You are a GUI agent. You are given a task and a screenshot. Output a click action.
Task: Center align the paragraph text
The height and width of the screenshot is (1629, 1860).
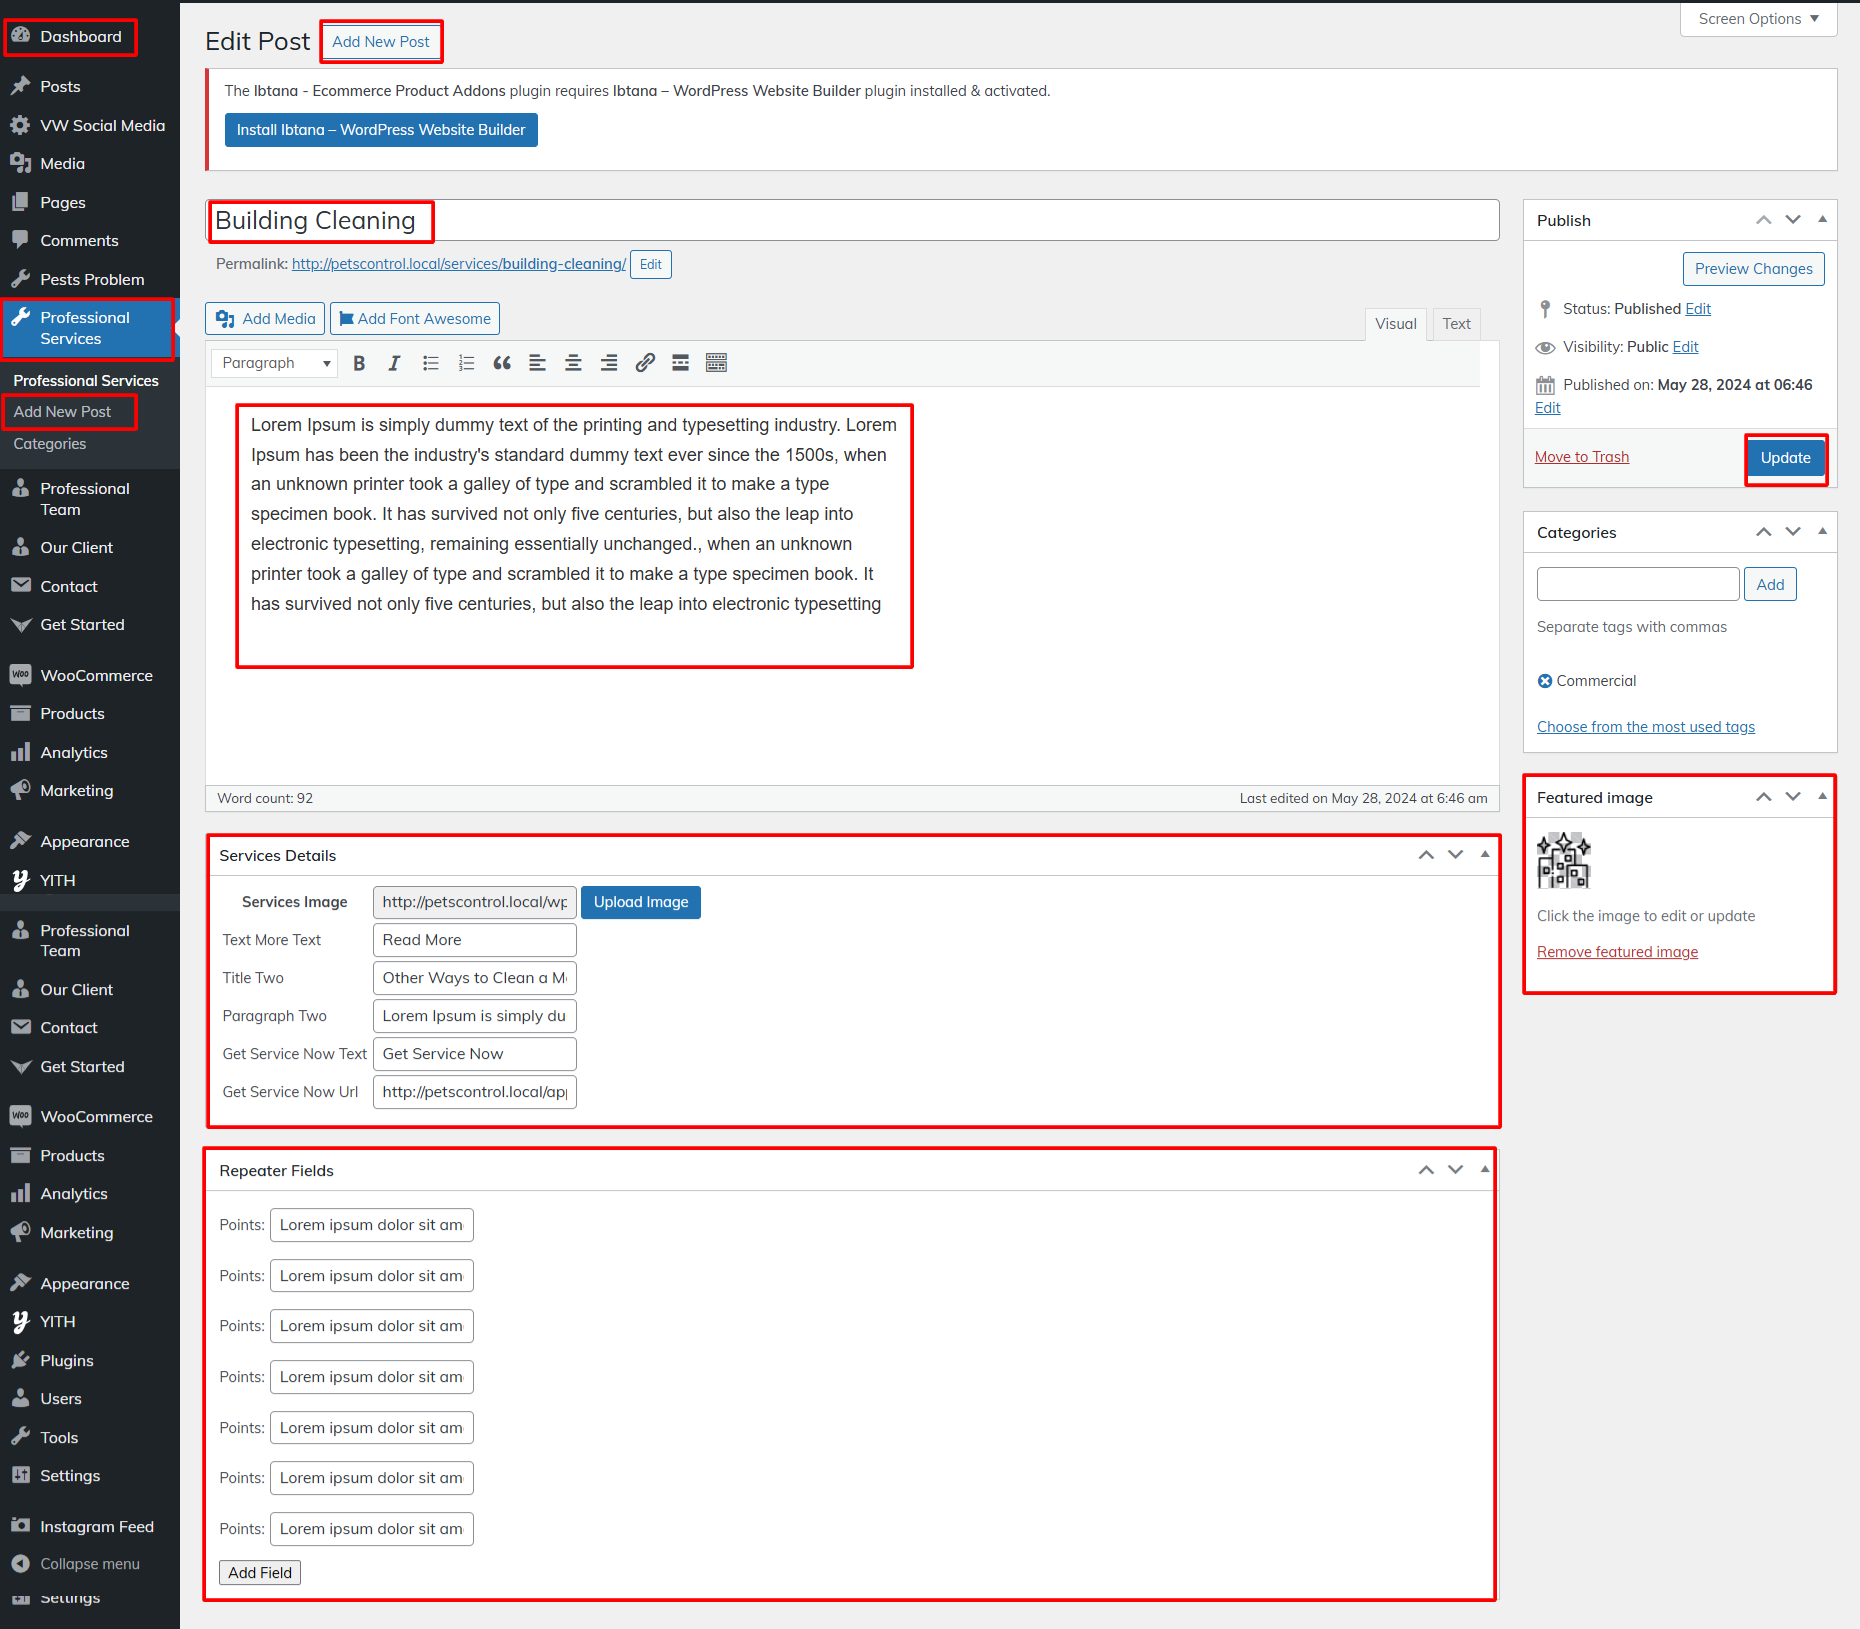(x=573, y=363)
